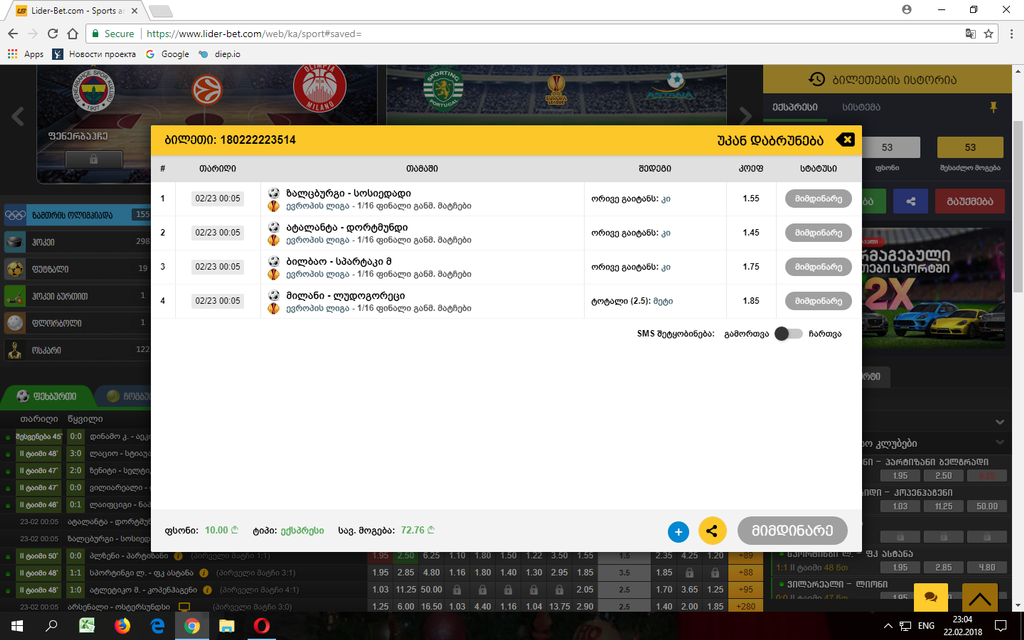1024x640 pixels.
Task: Click the უკან დაბრუნება back label
Action: tap(770, 140)
